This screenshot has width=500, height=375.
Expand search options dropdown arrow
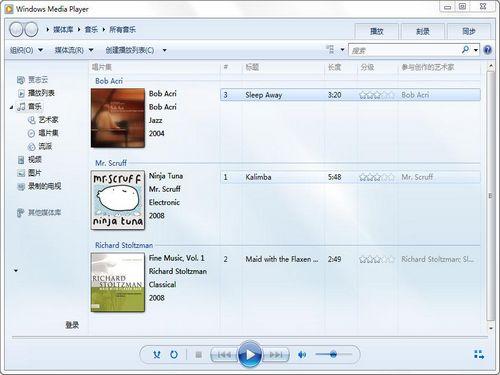tap(476, 50)
